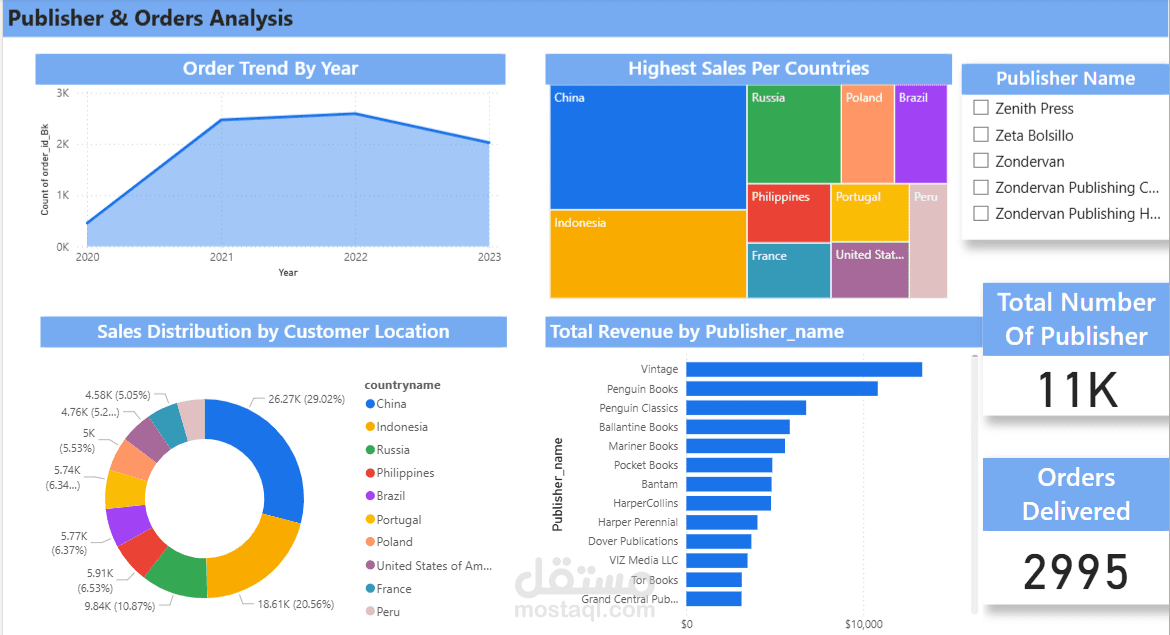Screen dimensions: 1170x635
Task: Select the Ballantine Books bar
Action: pos(738,427)
